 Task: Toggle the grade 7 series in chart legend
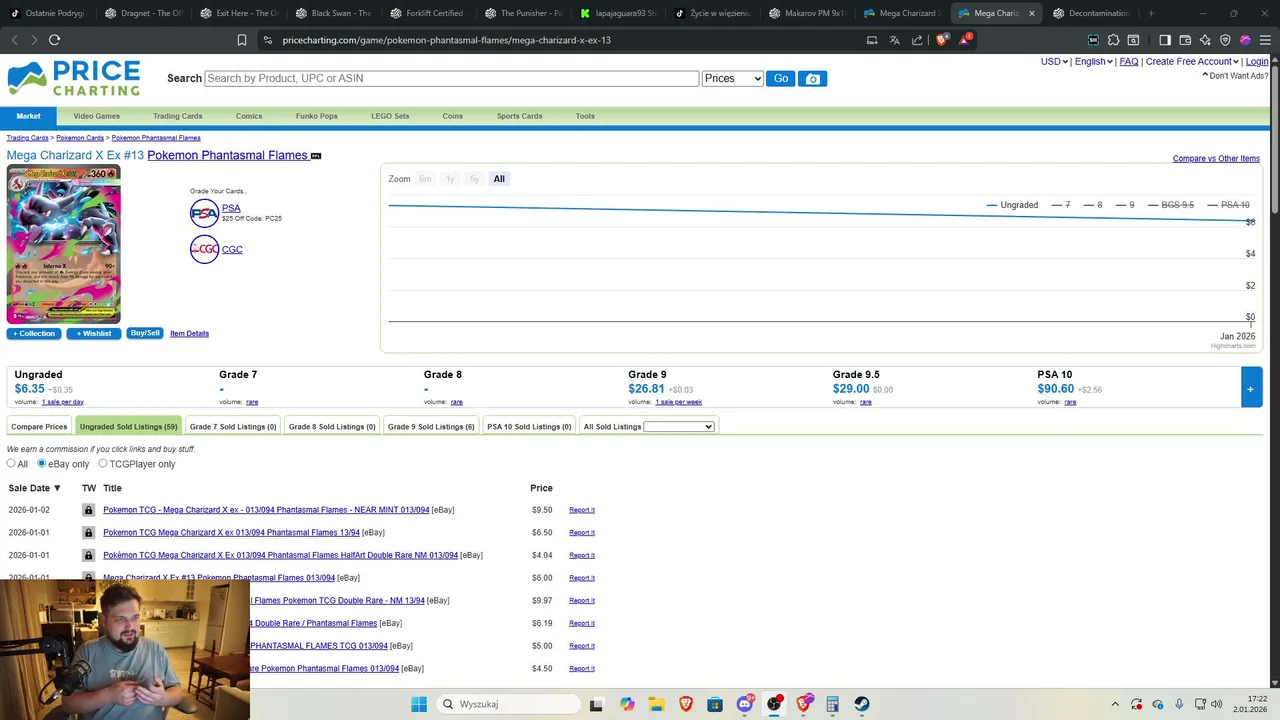click(1061, 205)
